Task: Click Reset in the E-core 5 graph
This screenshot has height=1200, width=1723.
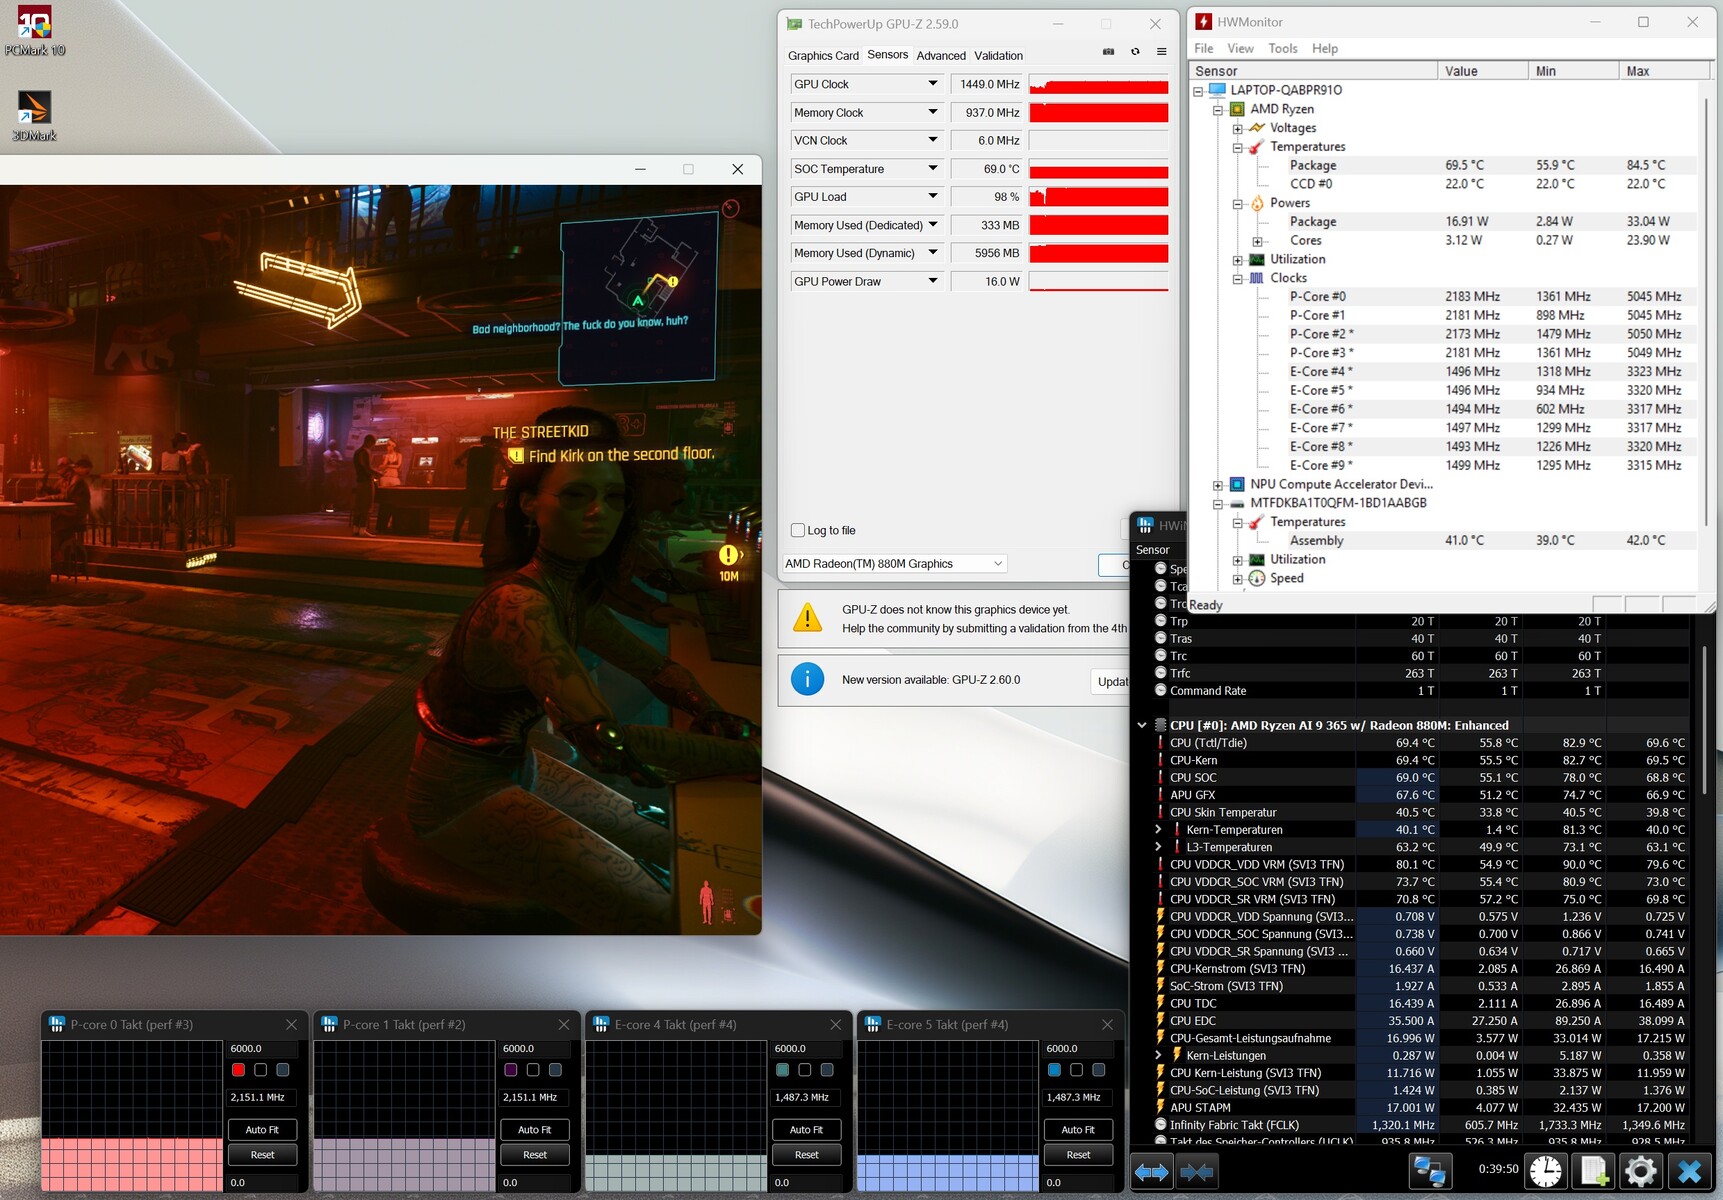Action: (x=1078, y=1154)
